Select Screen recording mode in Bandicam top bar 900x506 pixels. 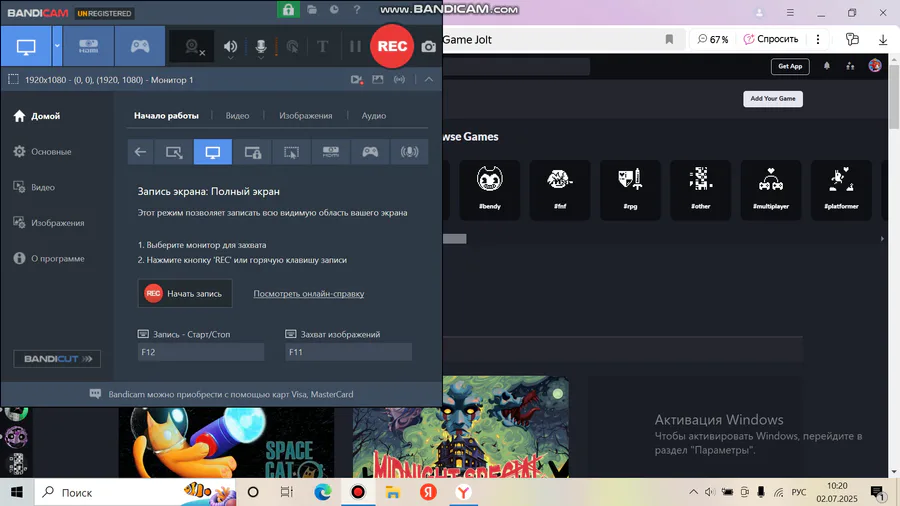coord(26,46)
